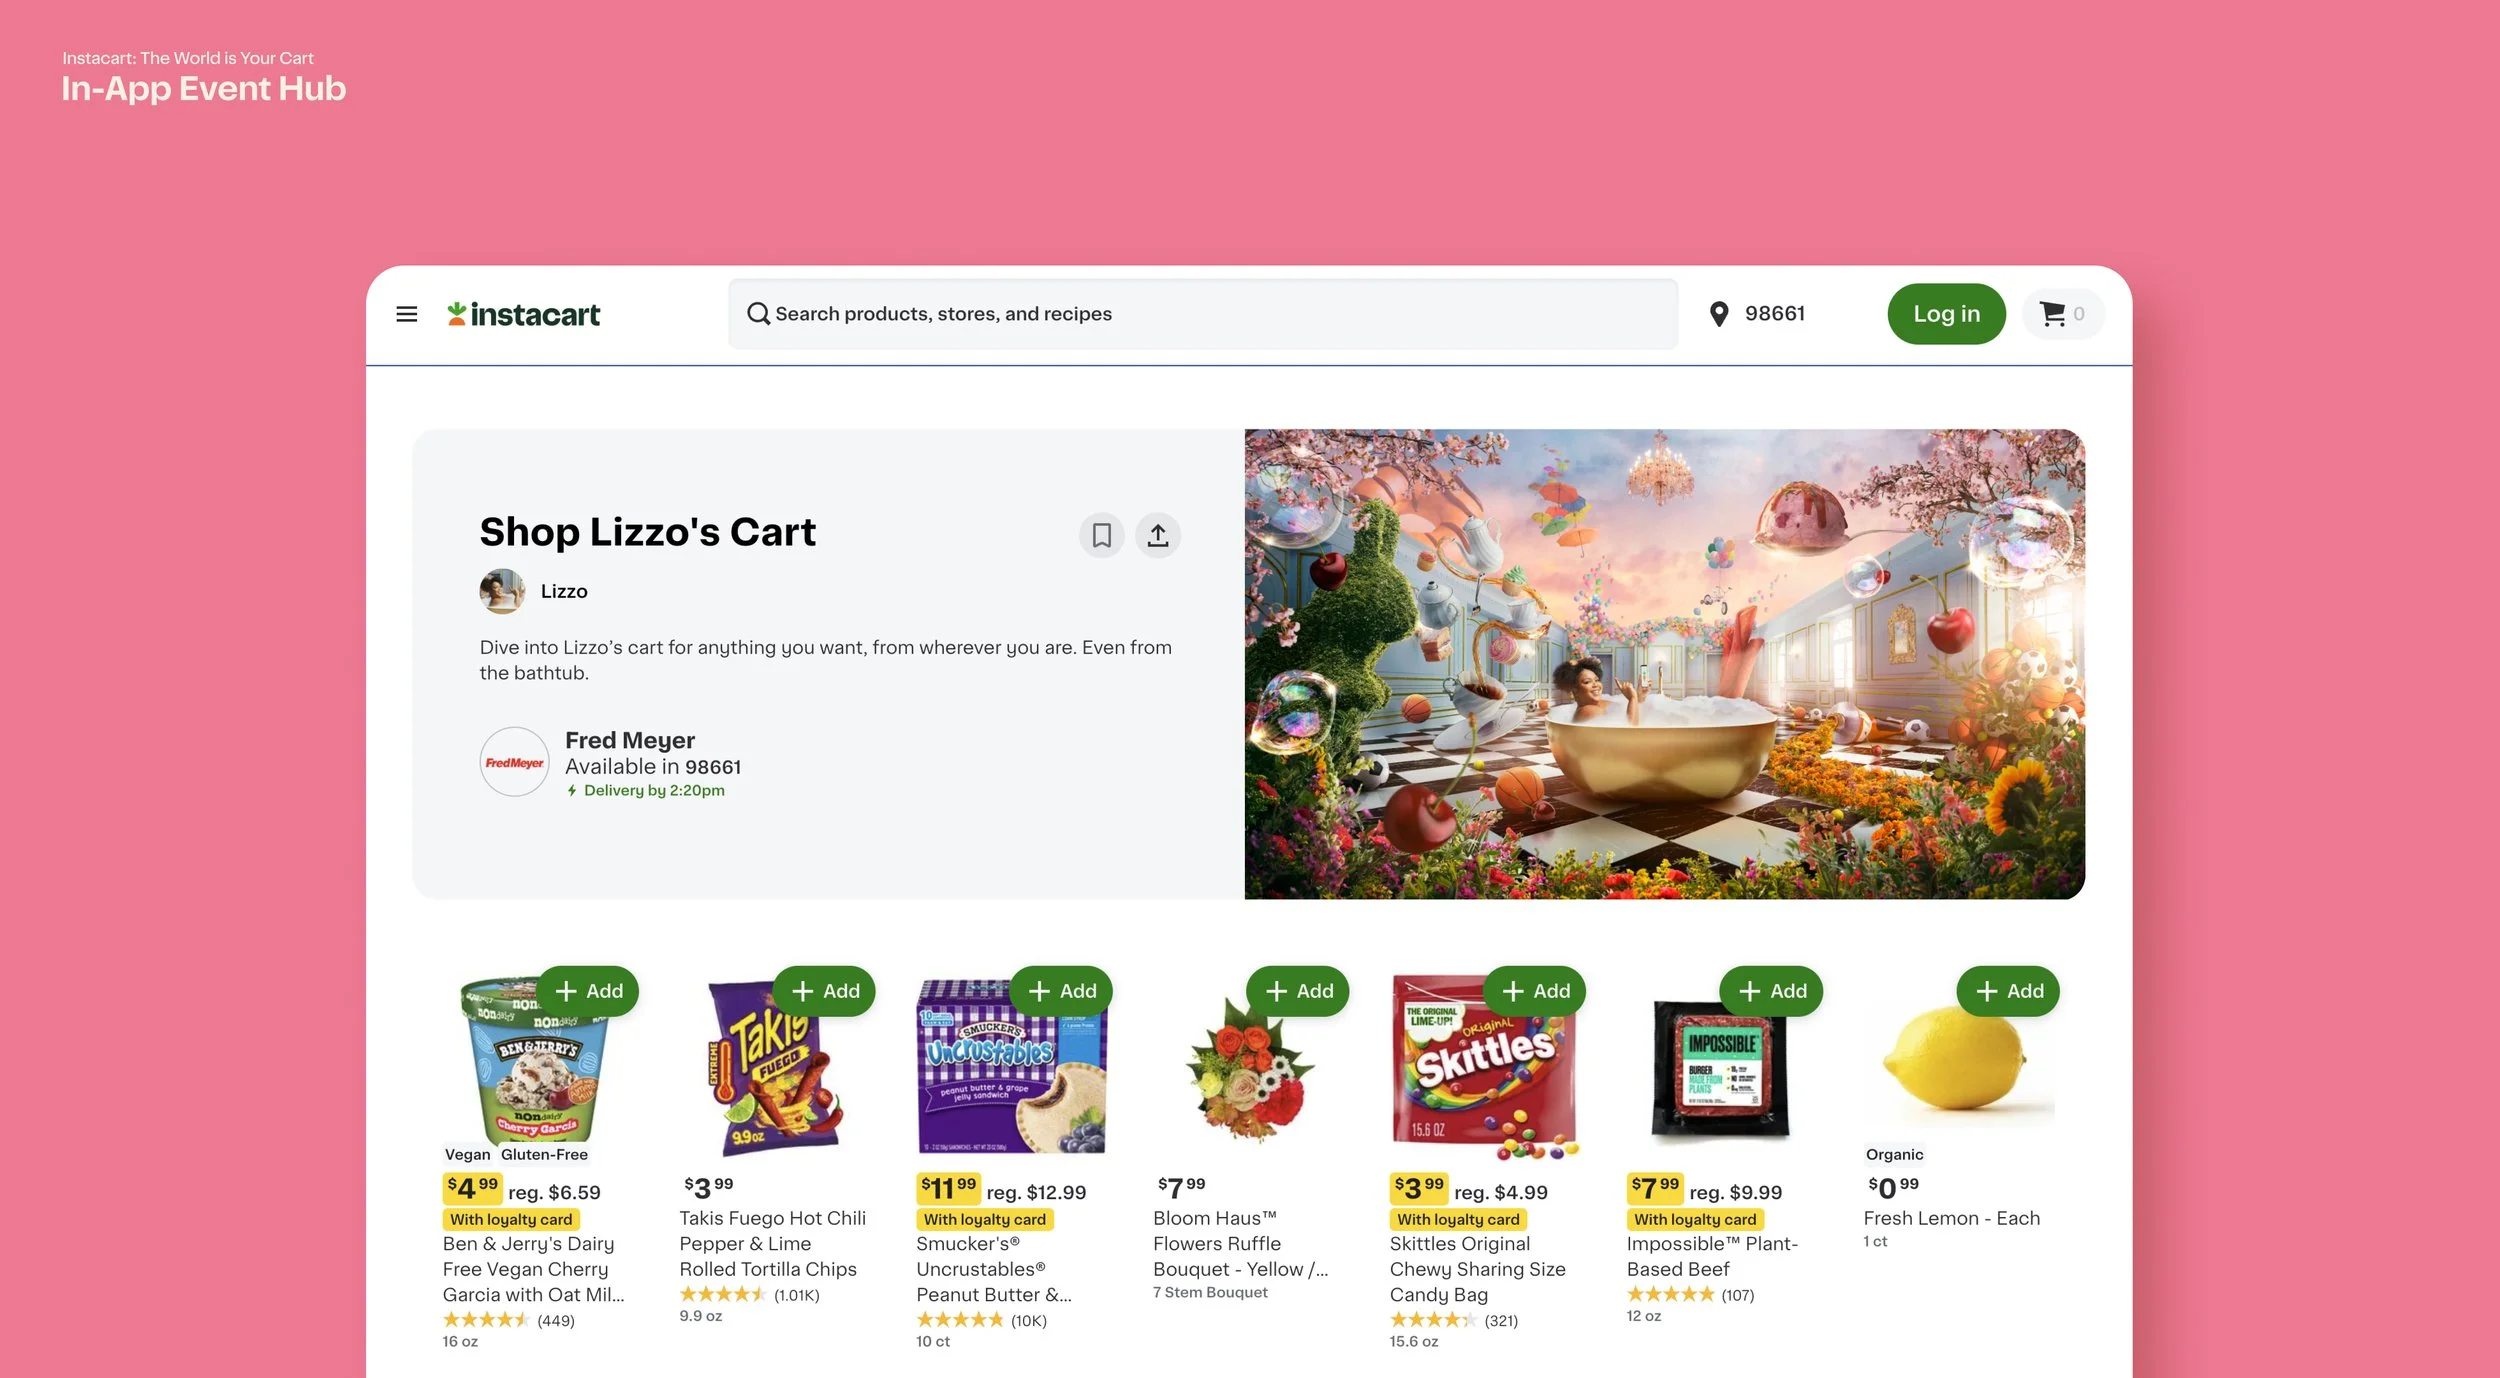Click the Fred Meyer store logo
Viewport: 2500px width, 1378px height.
pos(514,762)
